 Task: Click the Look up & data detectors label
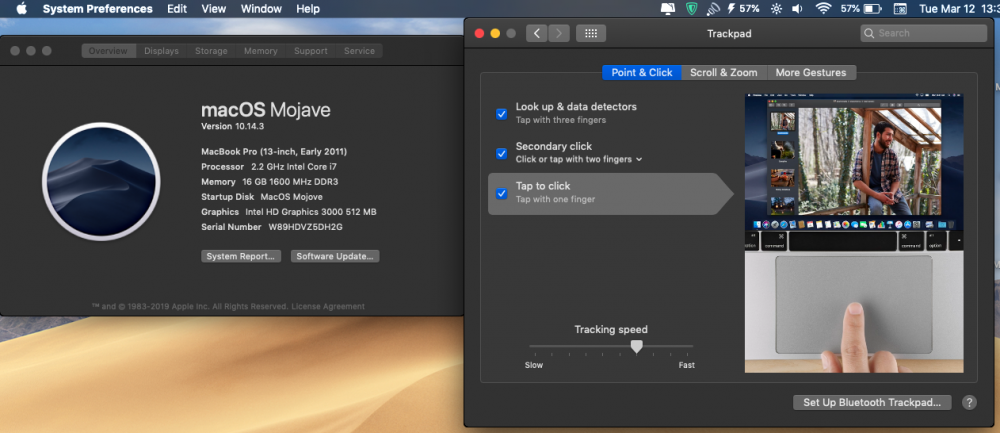(x=576, y=106)
